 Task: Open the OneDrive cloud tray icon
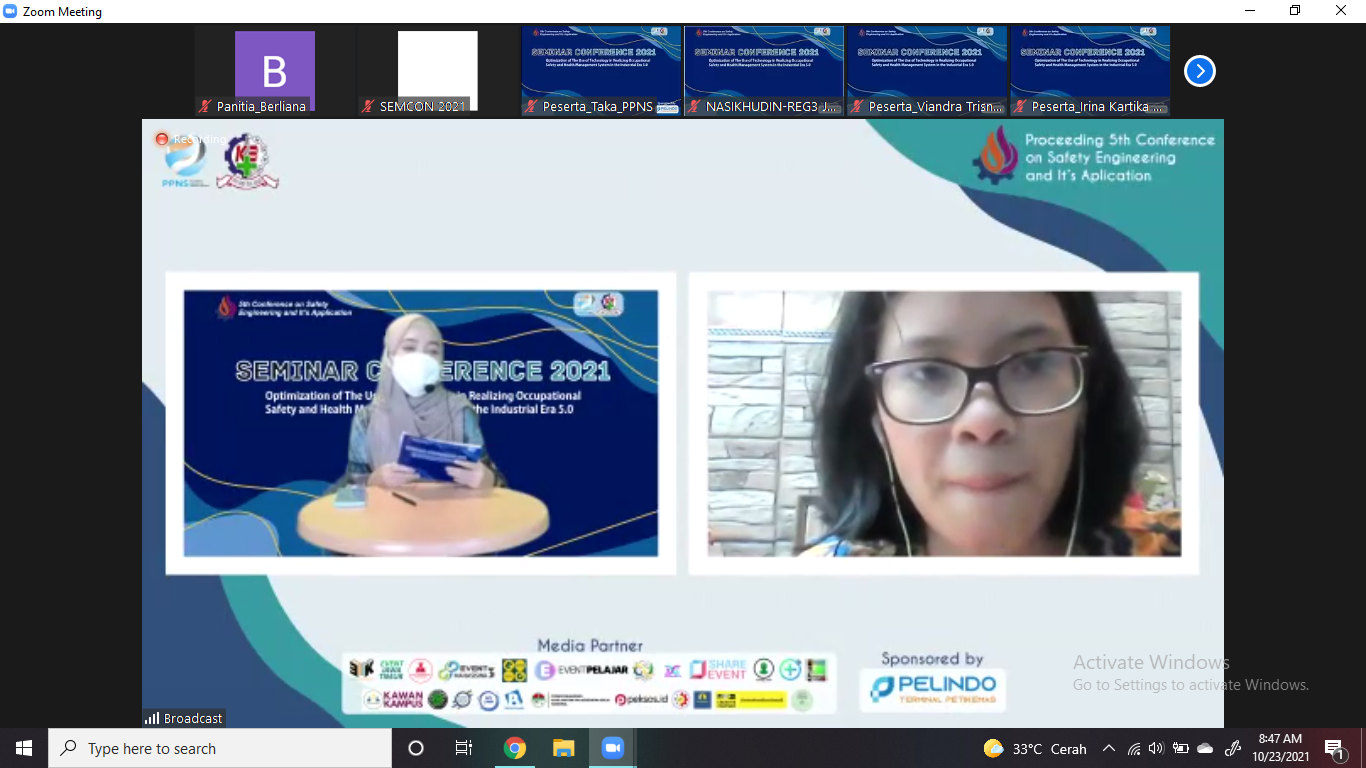click(1205, 749)
